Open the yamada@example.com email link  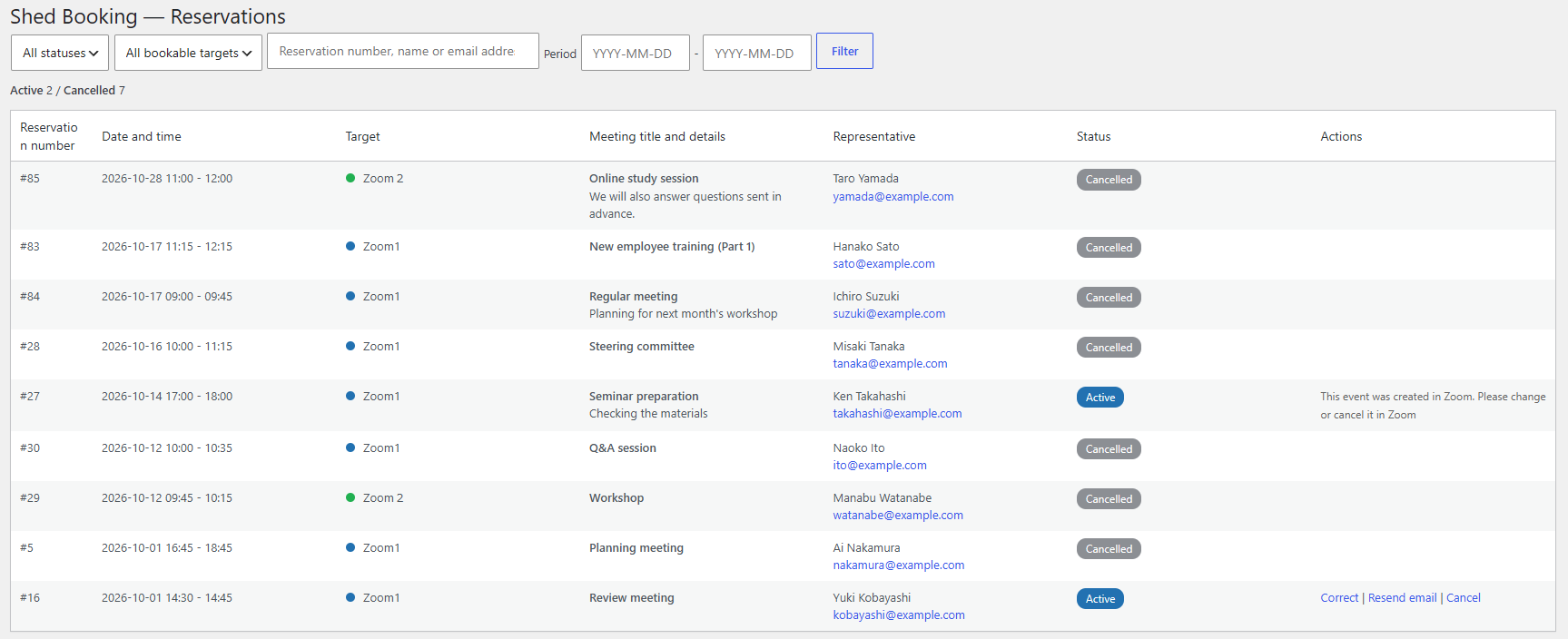coord(893,197)
